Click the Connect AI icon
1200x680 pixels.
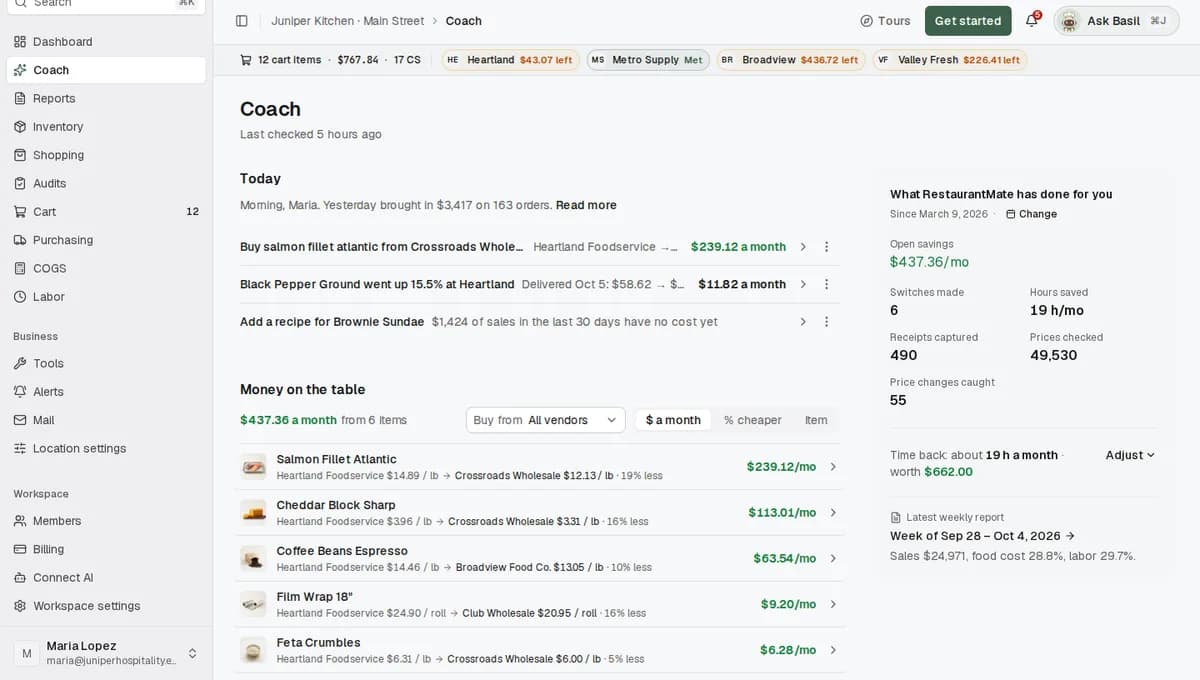tap(20, 577)
